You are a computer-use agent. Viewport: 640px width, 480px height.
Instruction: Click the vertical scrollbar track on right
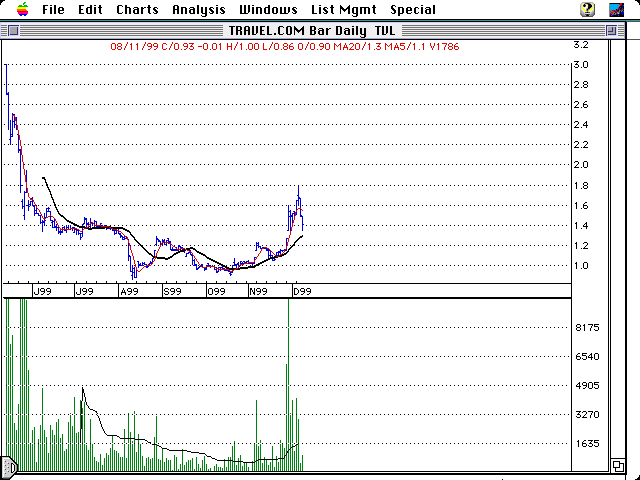(x=618, y=249)
